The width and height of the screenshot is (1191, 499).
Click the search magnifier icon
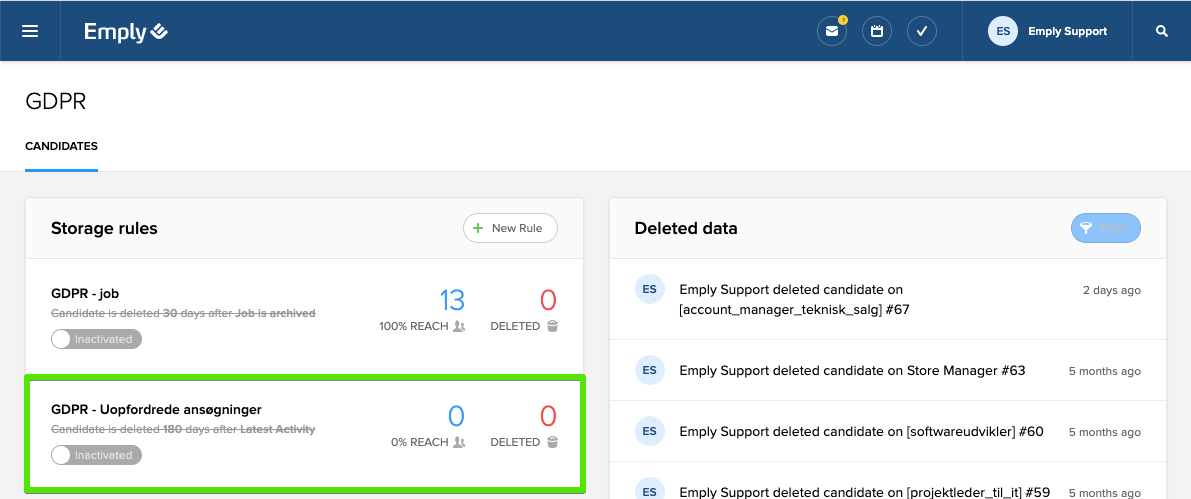(1162, 31)
